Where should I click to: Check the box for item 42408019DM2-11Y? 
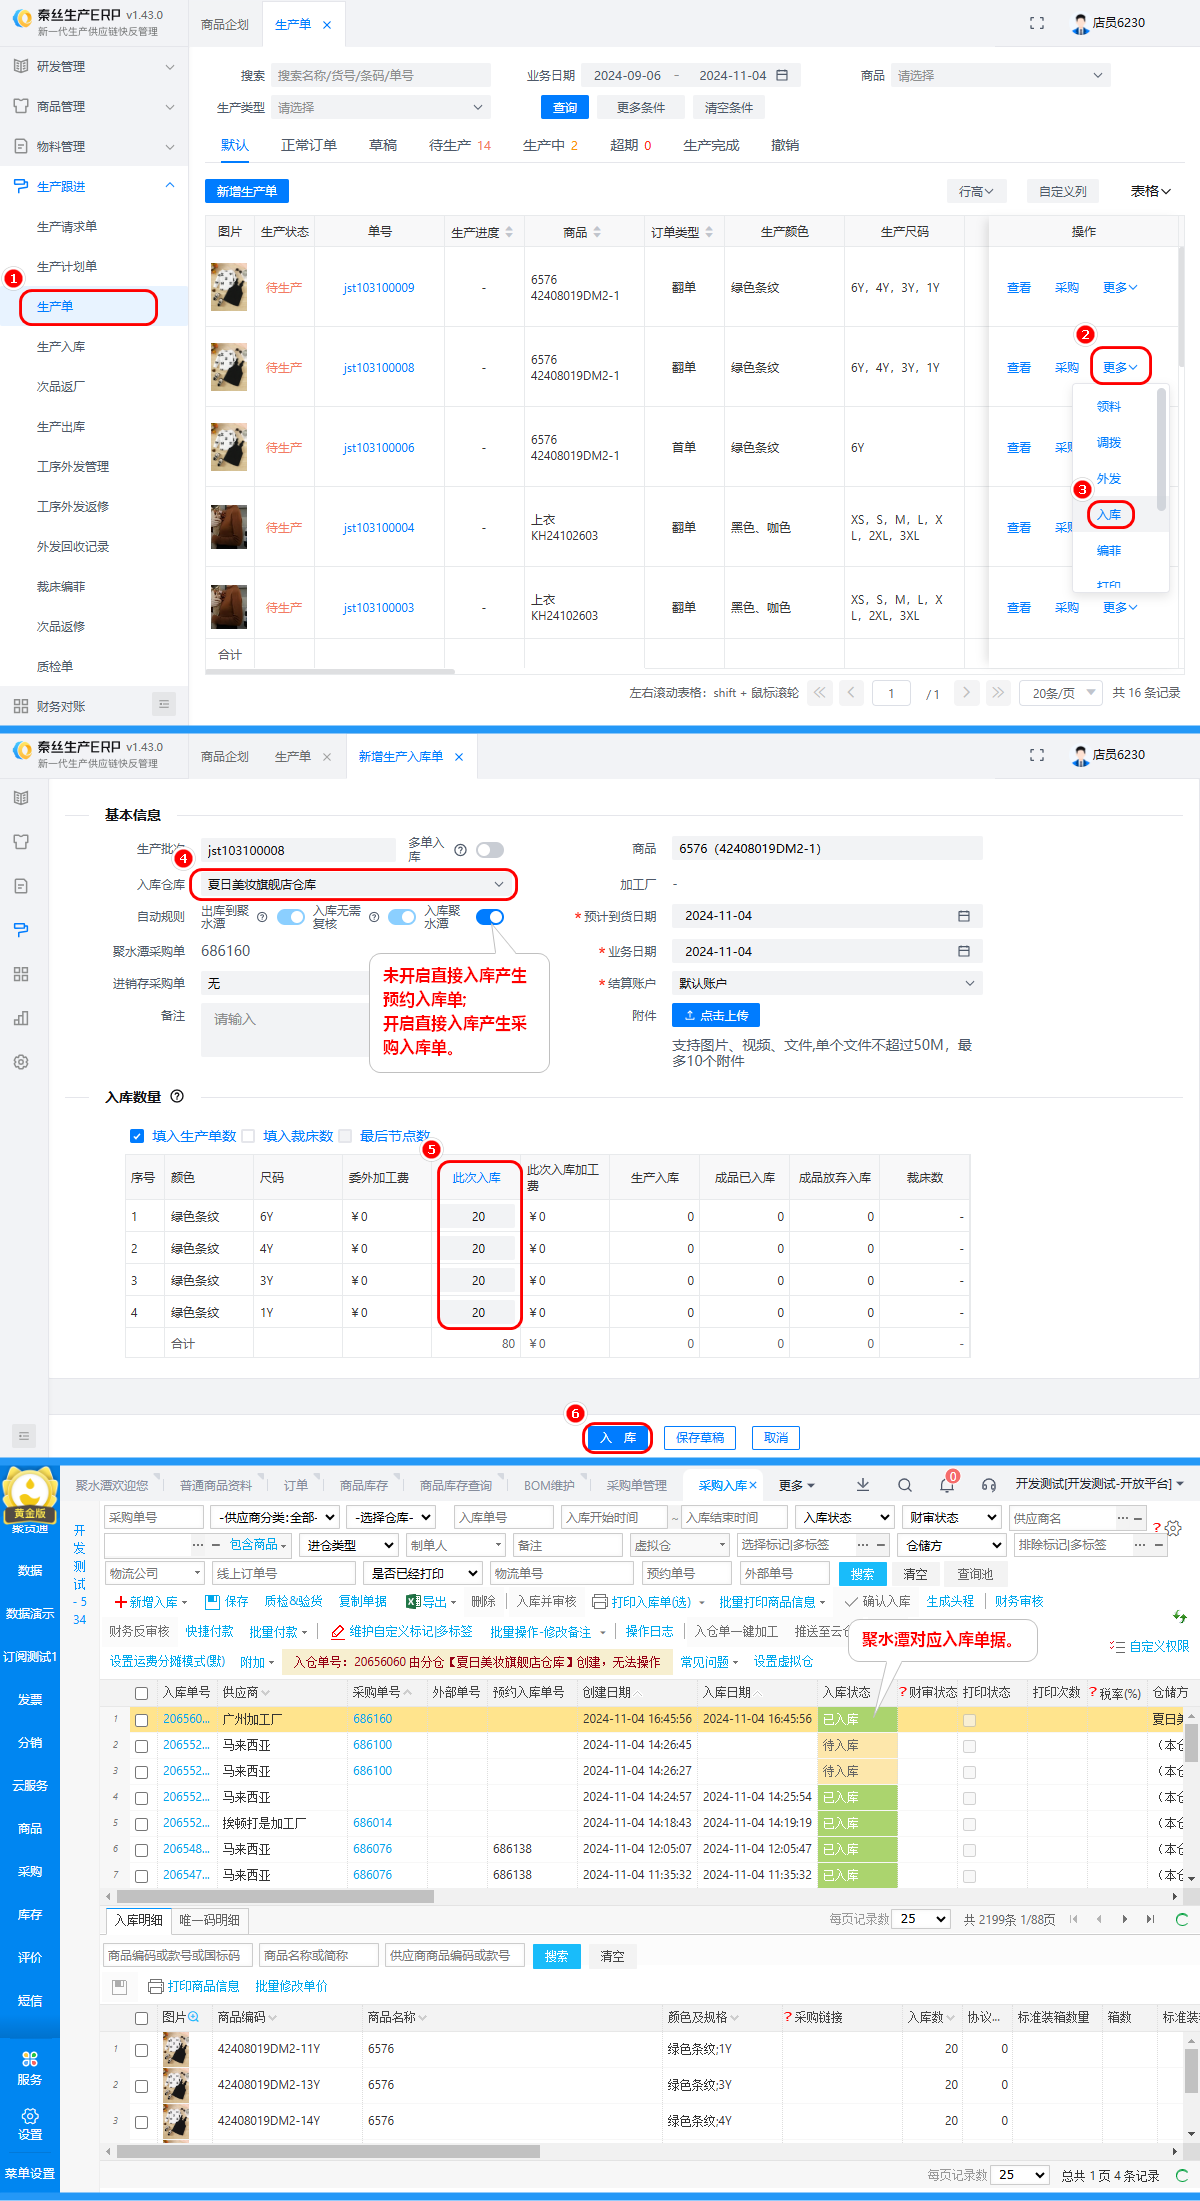click(141, 2050)
